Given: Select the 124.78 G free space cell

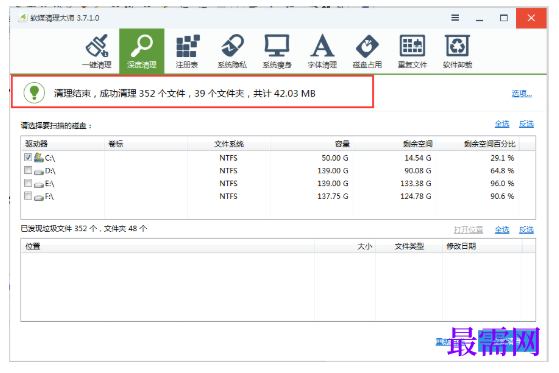Looking at the screenshot, I should 416,196.
